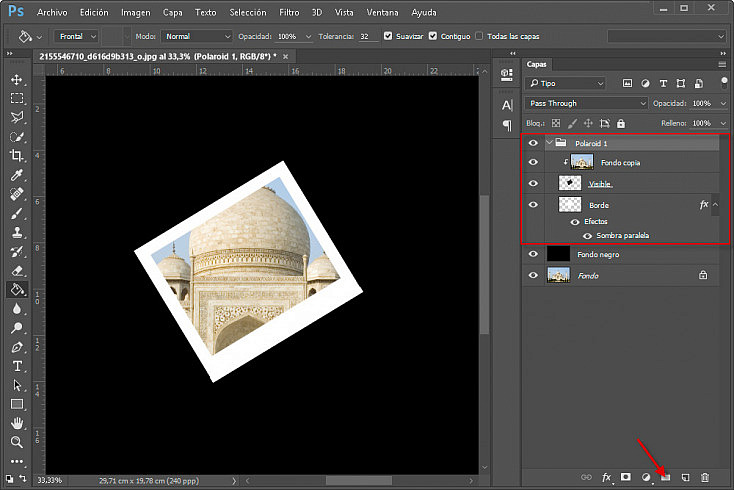Click the foreground/background color default icon
The height and width of the screenshot is (490, 734).
coord(9,479)
